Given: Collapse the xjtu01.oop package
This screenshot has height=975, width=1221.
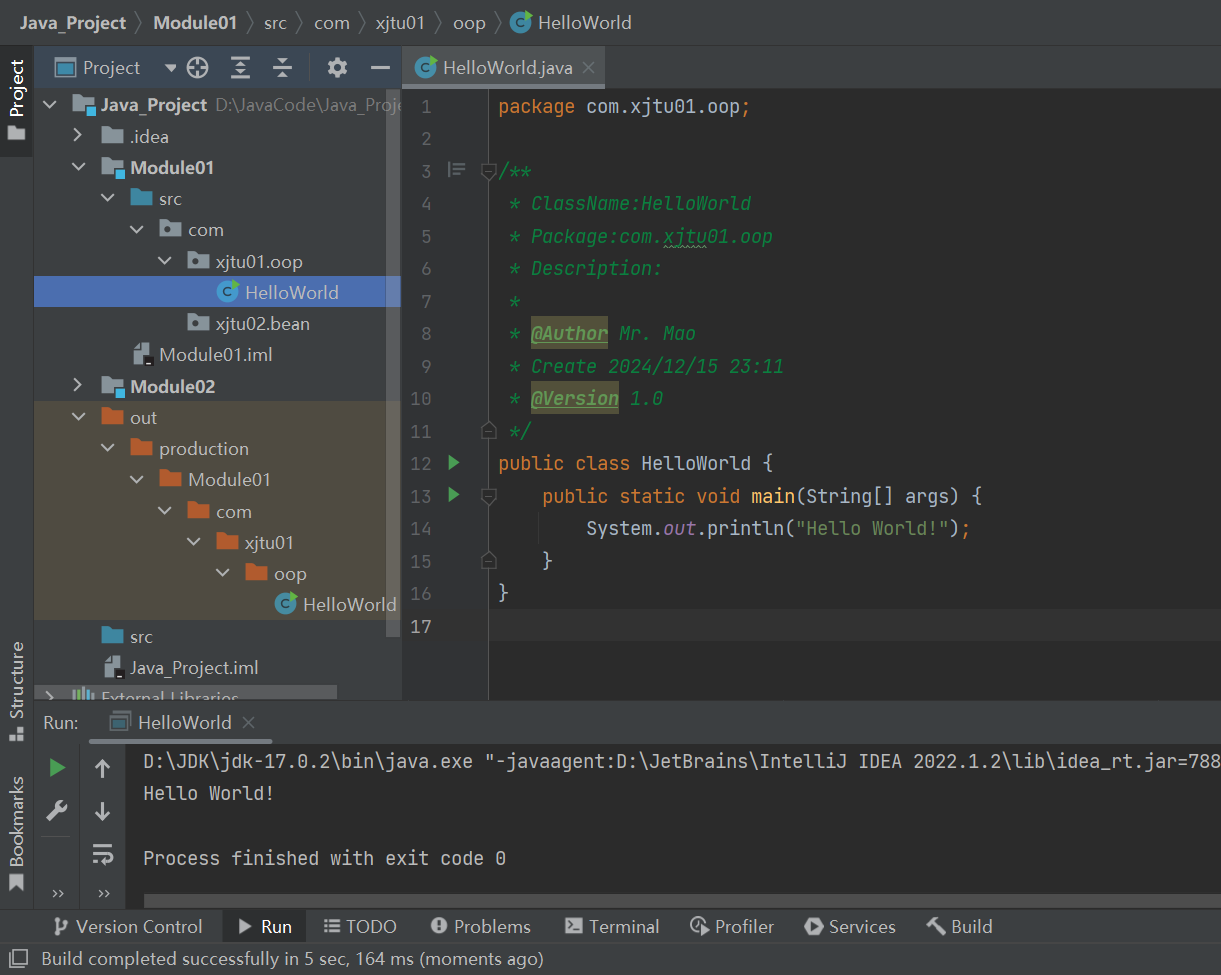Looking at the screenshot, I should coord(165,261).
